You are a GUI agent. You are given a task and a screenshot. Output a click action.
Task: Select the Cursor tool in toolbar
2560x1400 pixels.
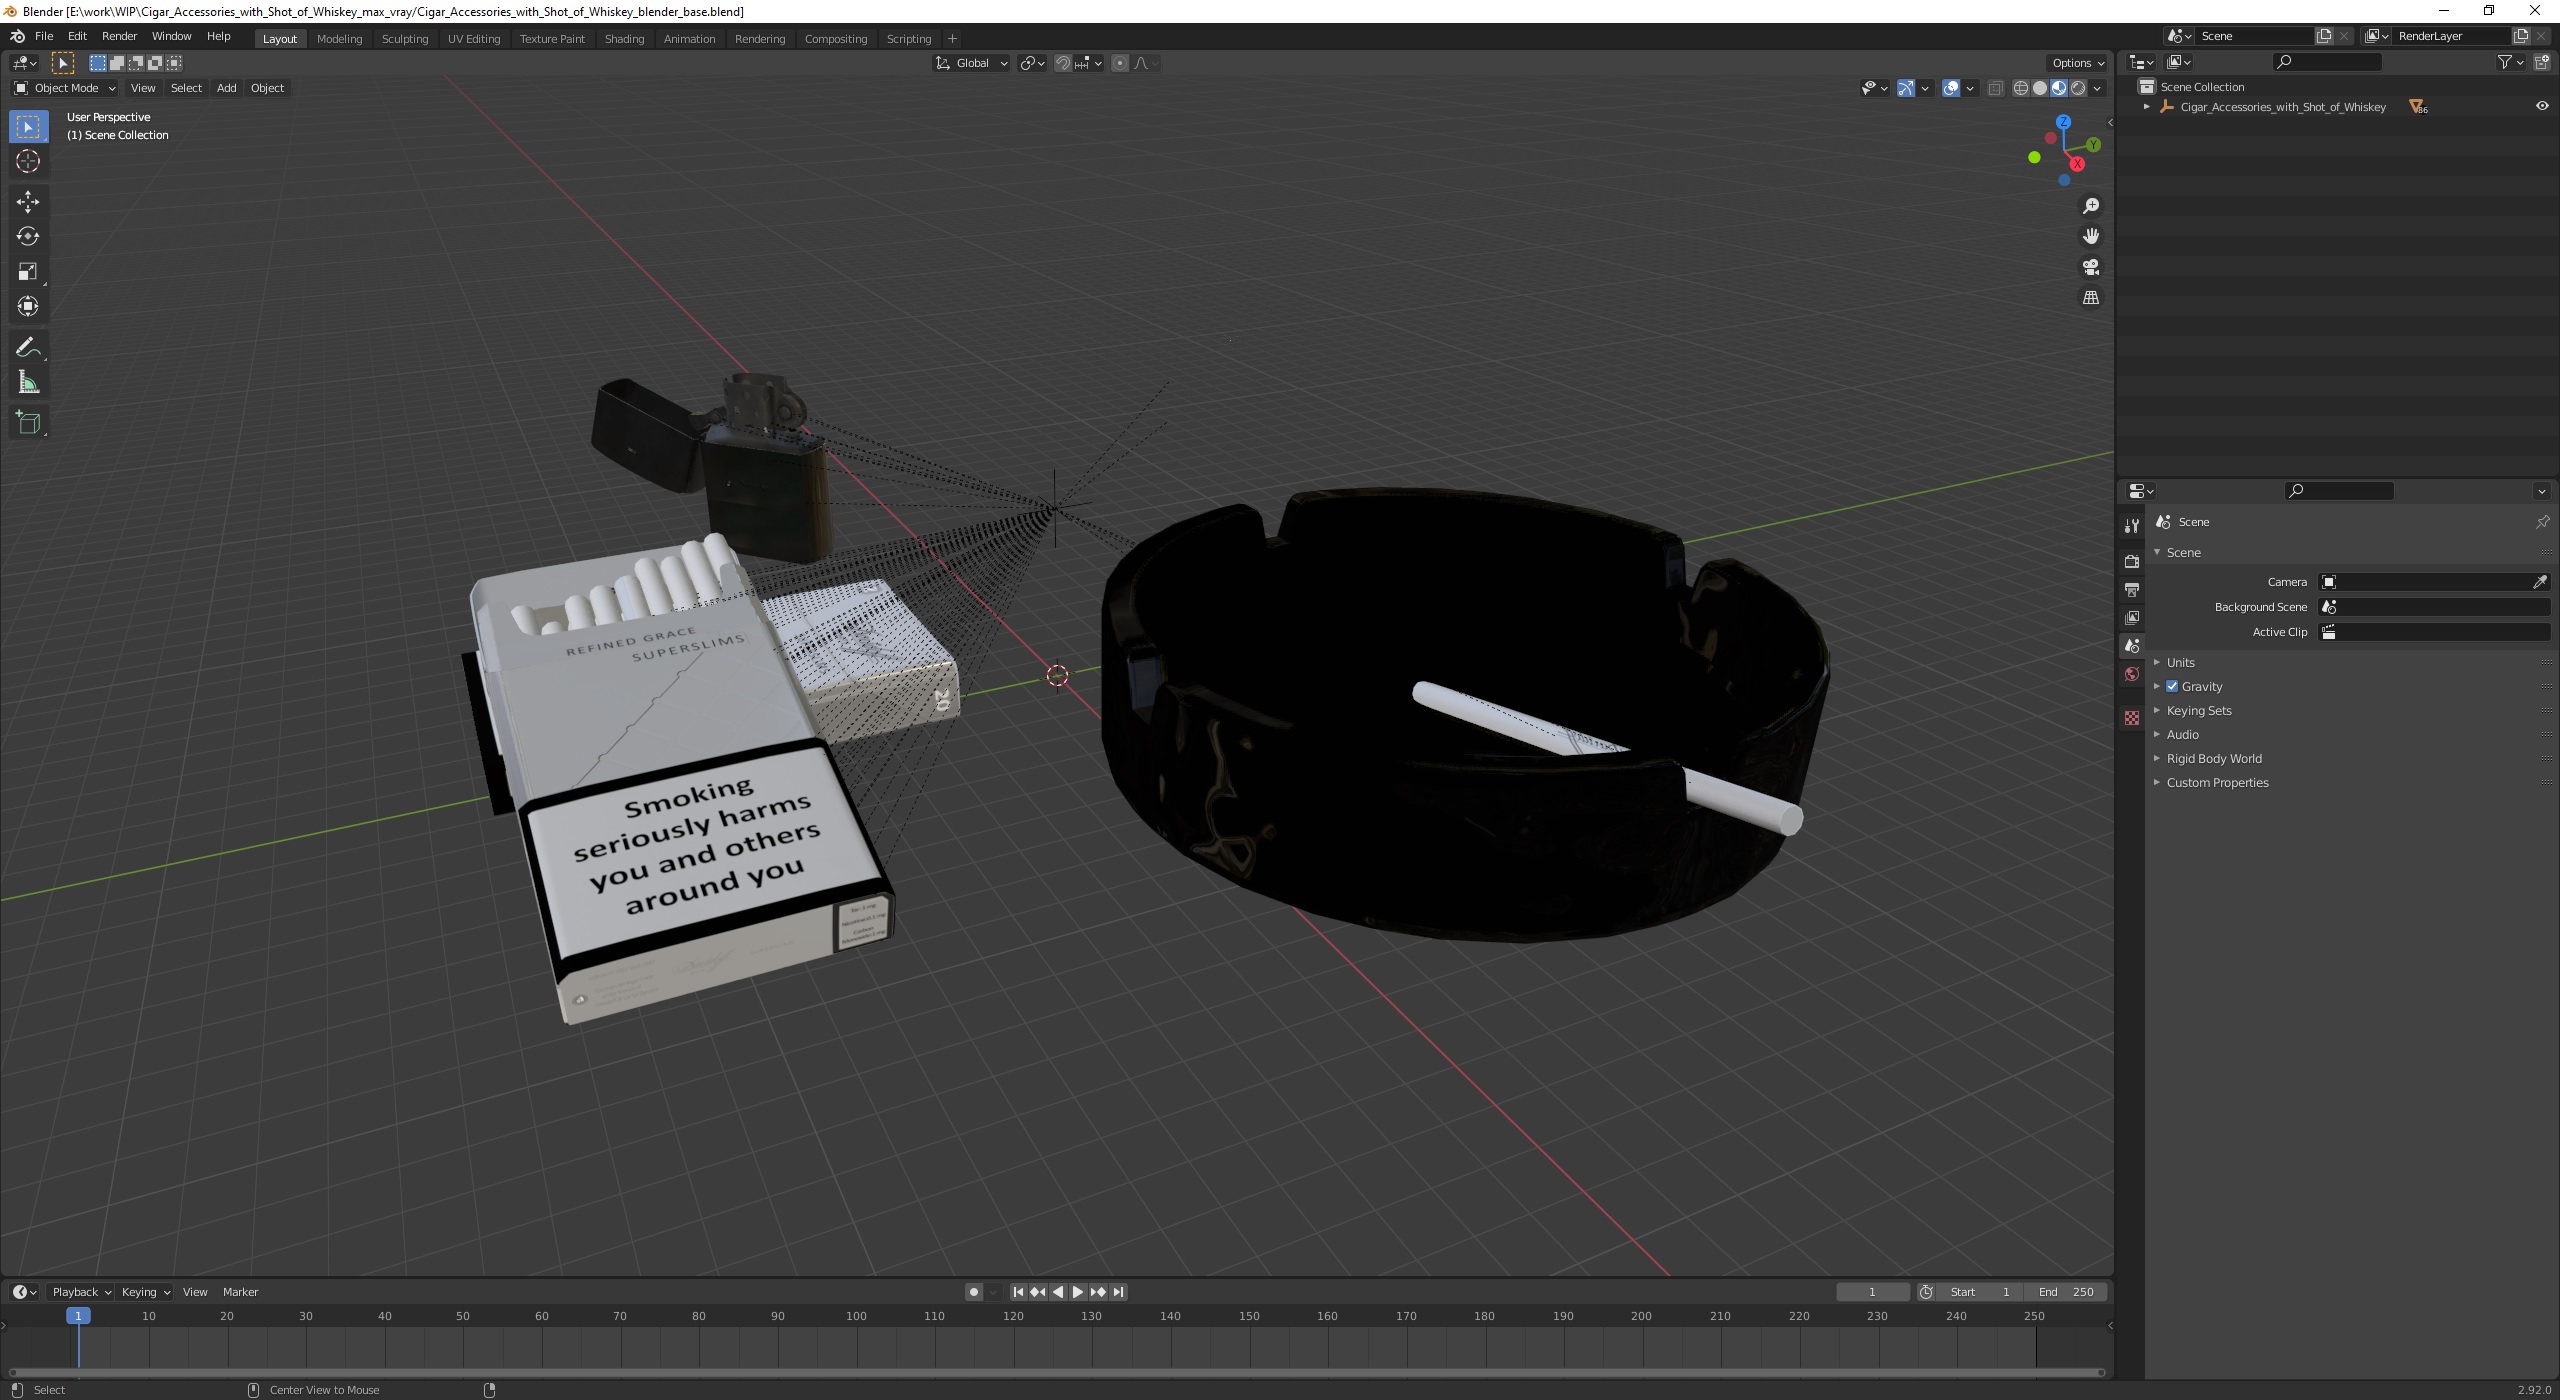click(28, 161)
